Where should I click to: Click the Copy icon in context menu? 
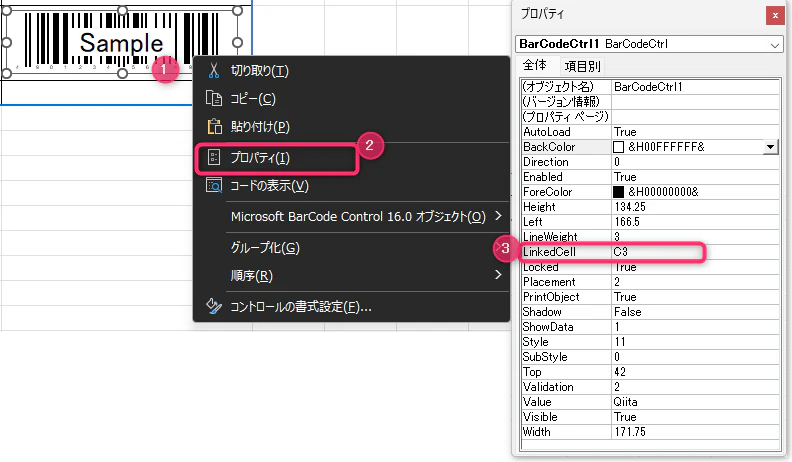[x=214, y=98]
